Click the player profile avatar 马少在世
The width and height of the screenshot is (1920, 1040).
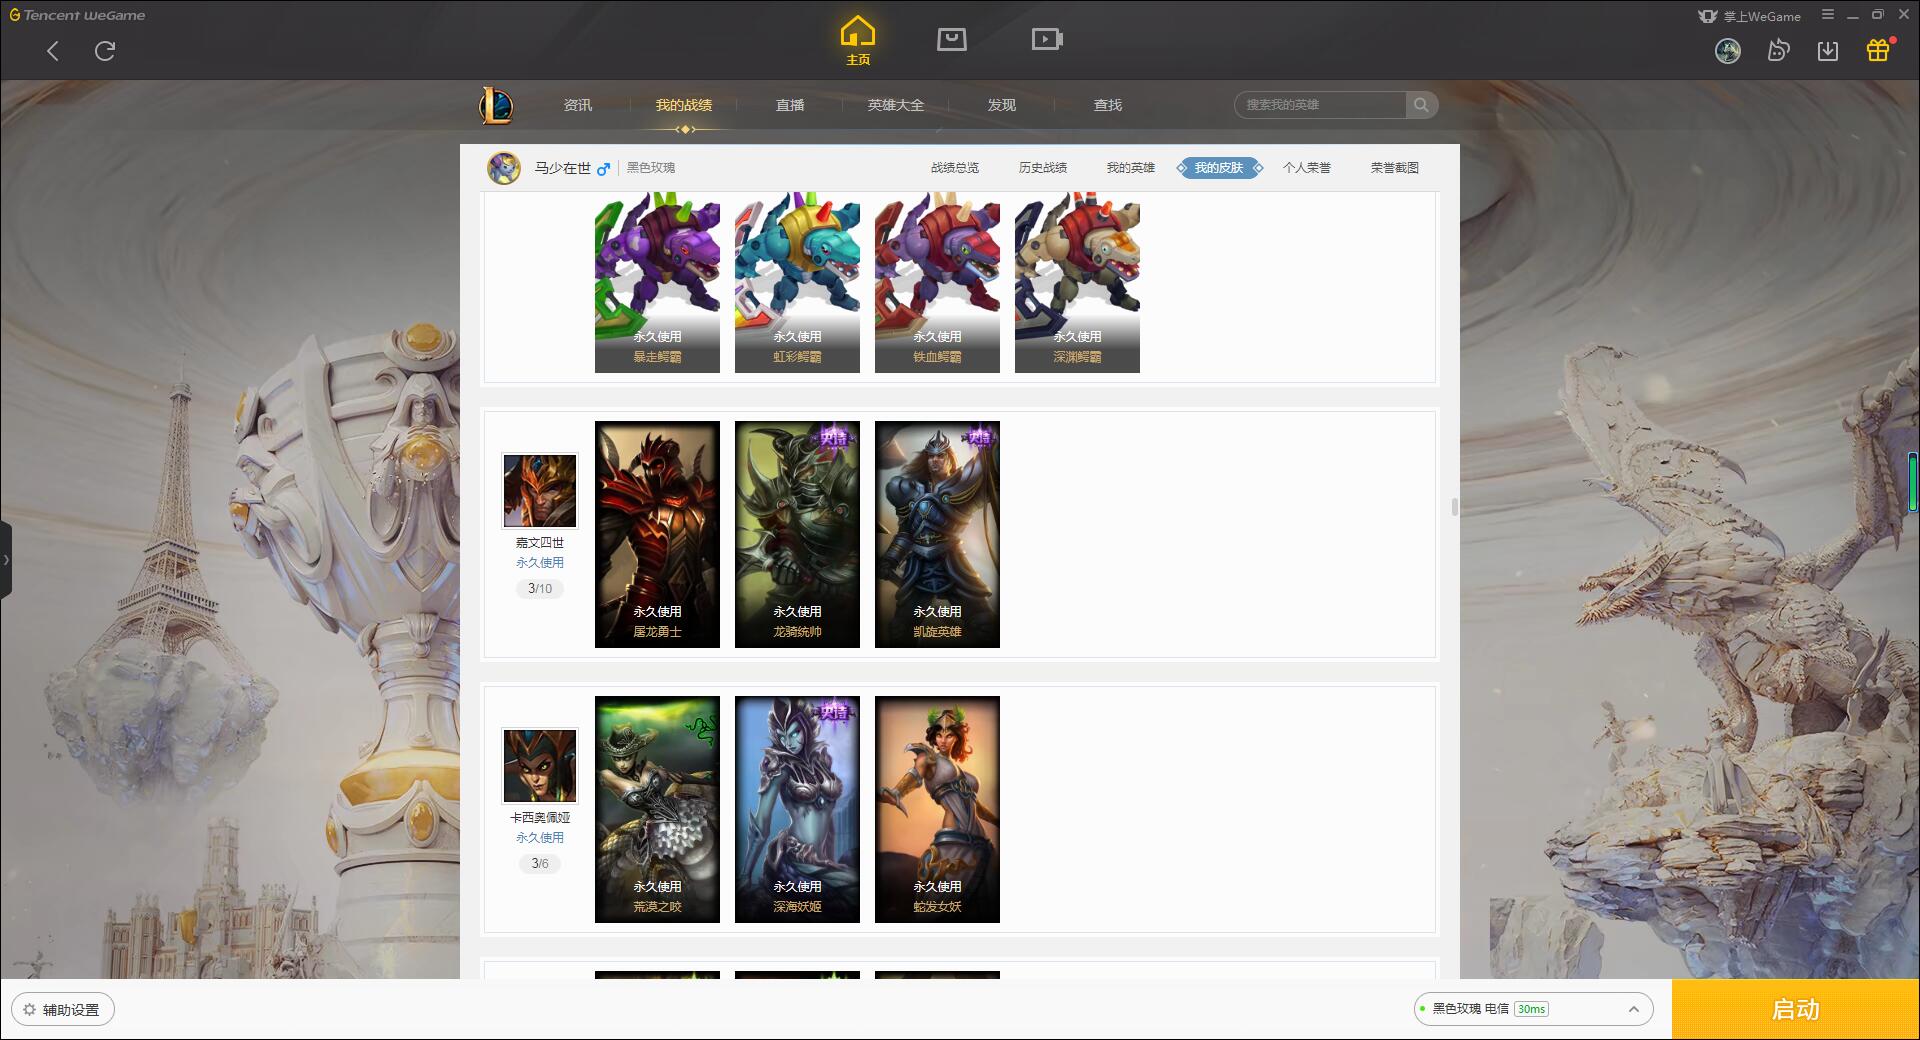[504, 168]
